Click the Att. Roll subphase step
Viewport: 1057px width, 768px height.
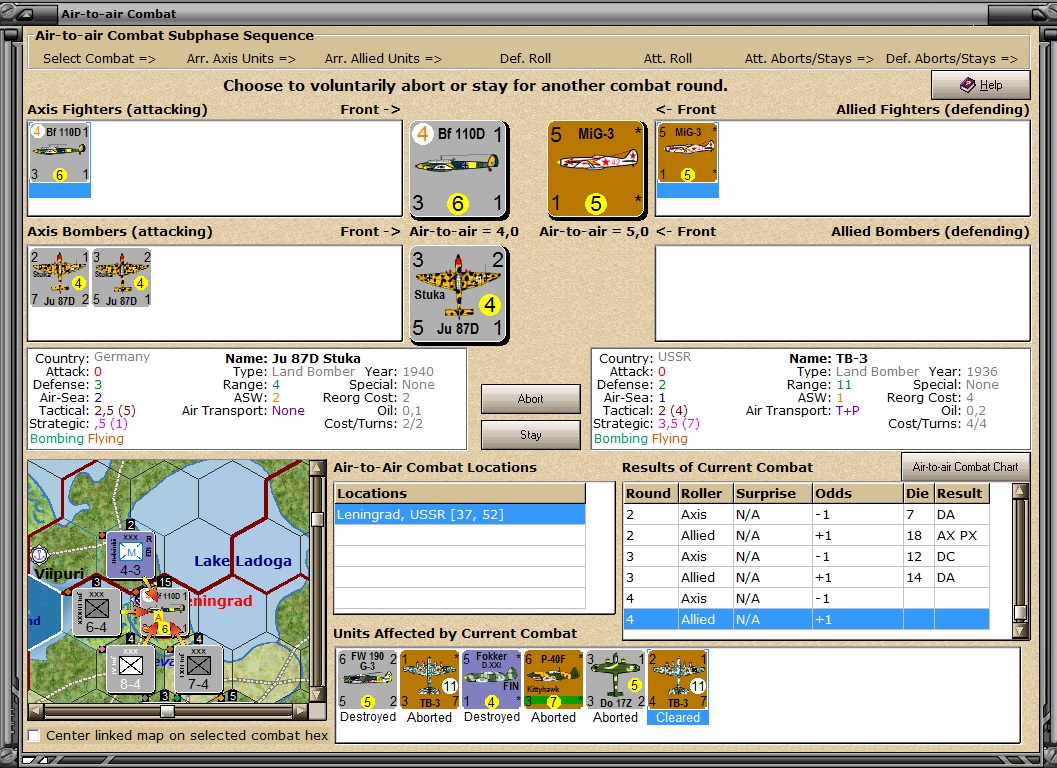tap(667, 59)
